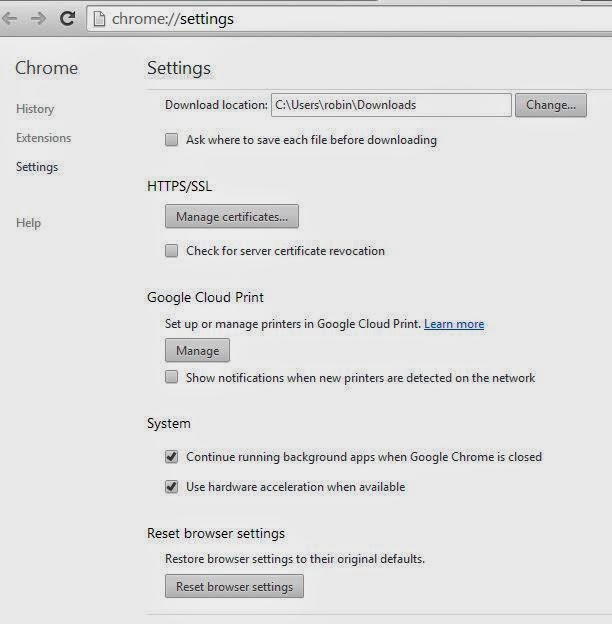
Task: Click Manage under Google Cloud Print
Action: [197, 350]
